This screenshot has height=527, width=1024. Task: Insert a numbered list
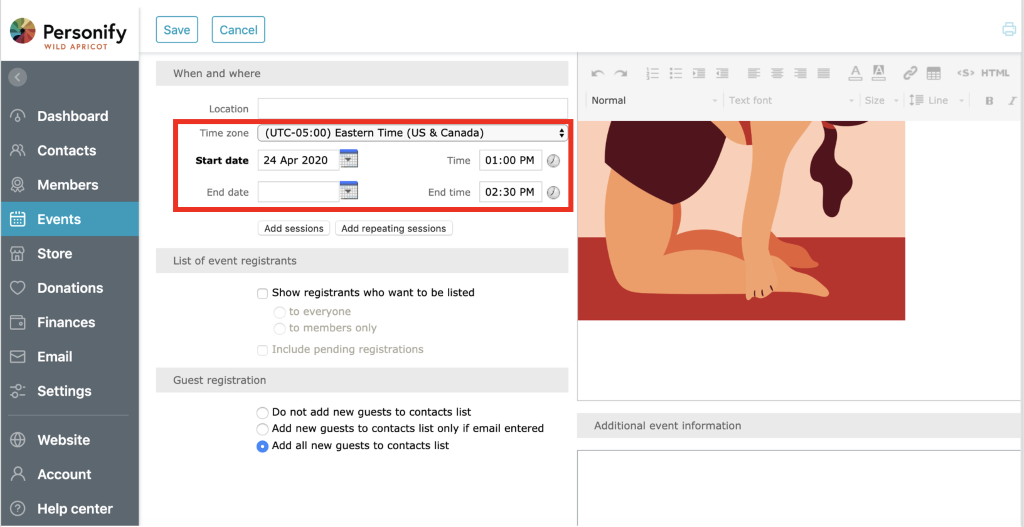pos(652,74)
